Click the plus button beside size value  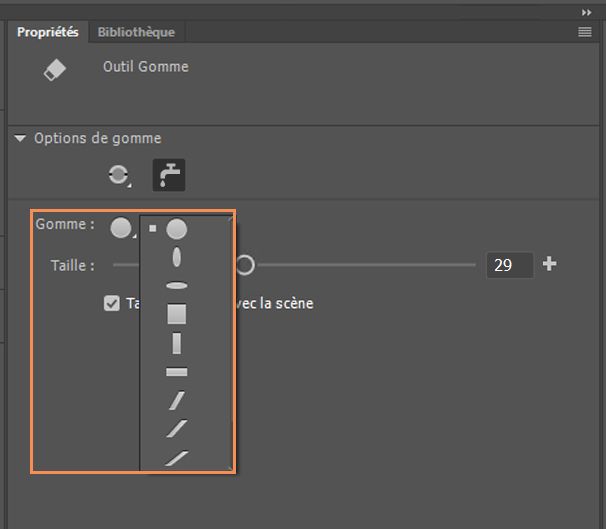click(x=549, y=264)
